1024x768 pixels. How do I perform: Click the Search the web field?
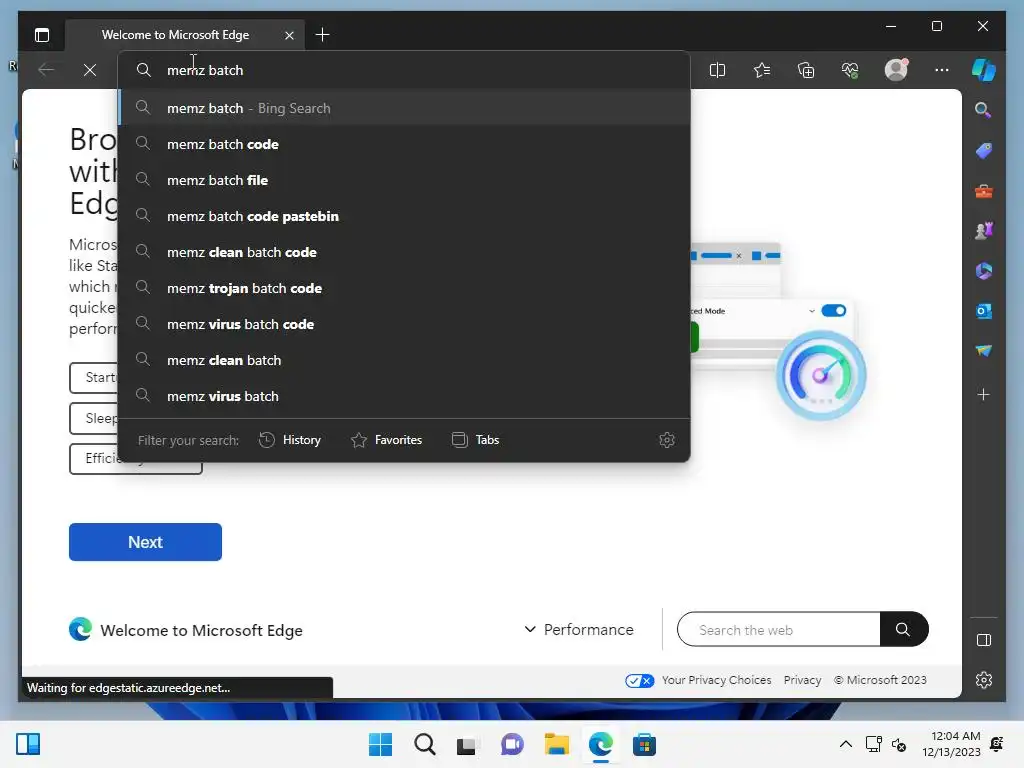point(778,630)
